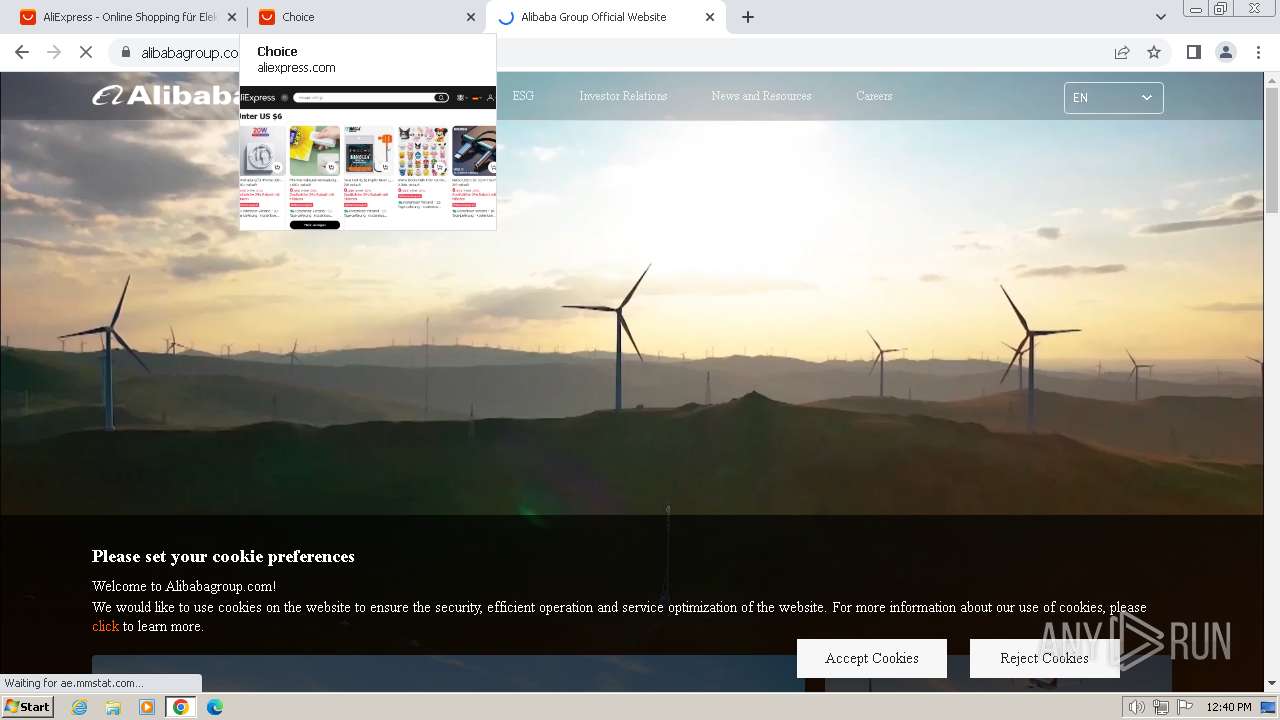Stop loading the page with X button
This screenshot has height=720, width=1280.
[x=86, y=52]
